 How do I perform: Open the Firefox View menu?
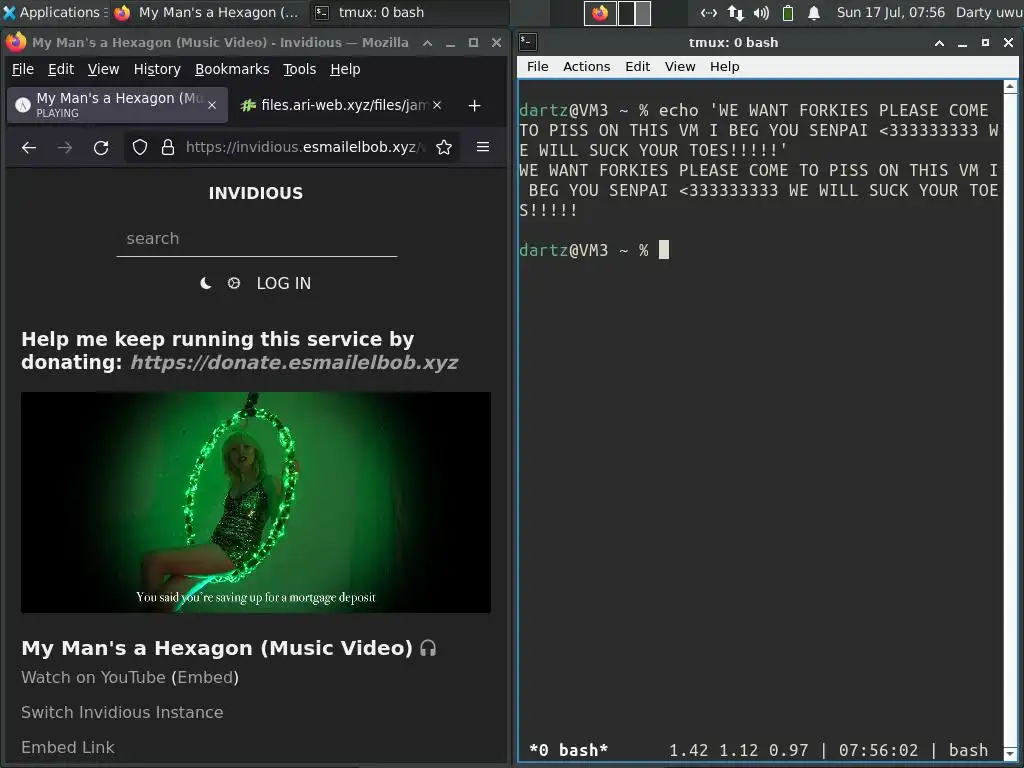tap(103, 69)
